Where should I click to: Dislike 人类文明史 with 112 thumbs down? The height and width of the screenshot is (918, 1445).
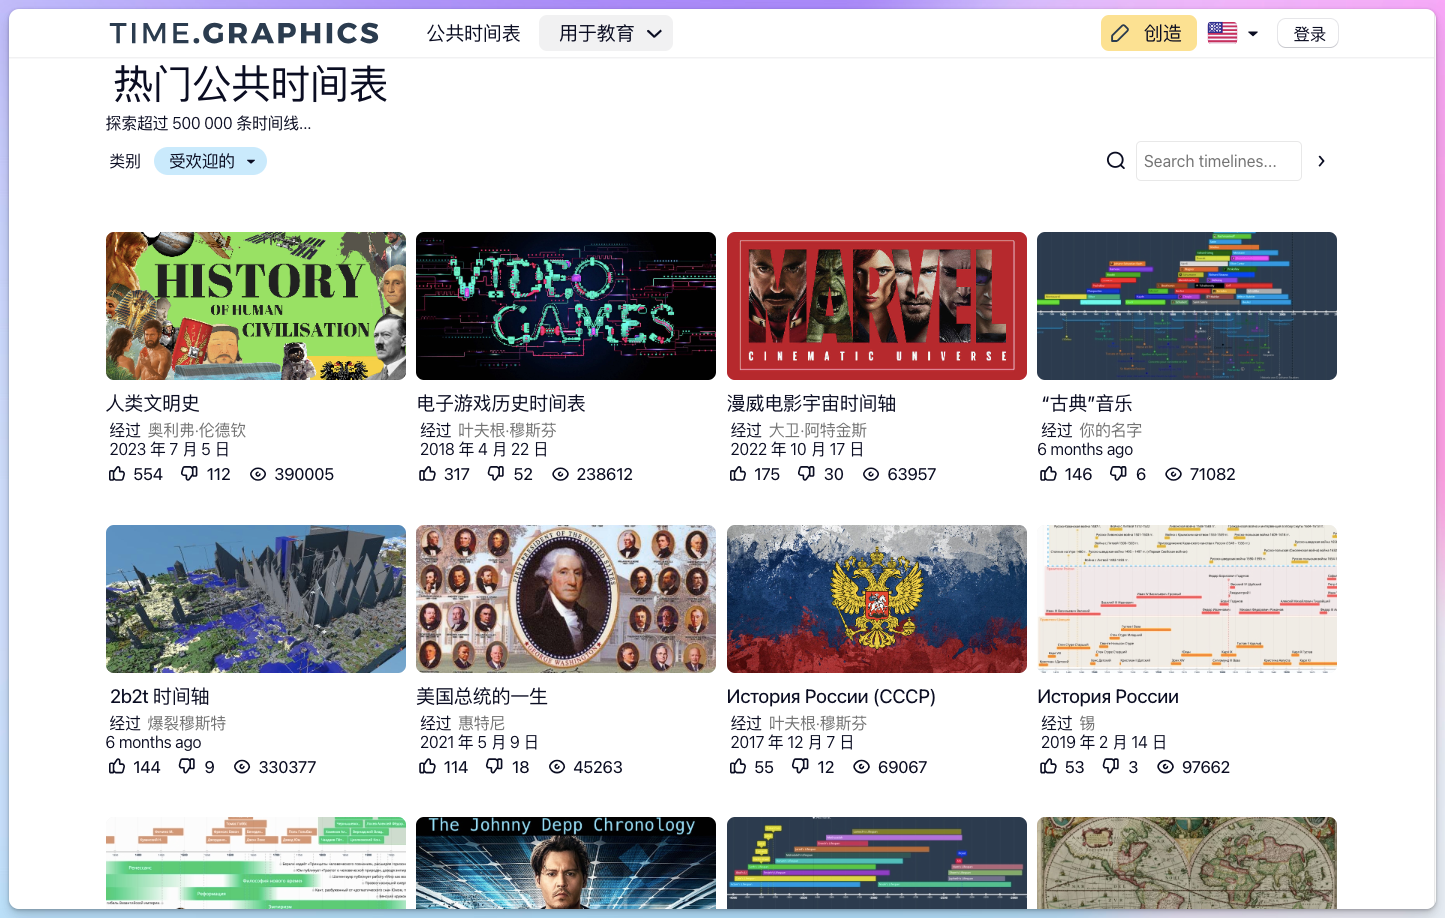(189, 474)
